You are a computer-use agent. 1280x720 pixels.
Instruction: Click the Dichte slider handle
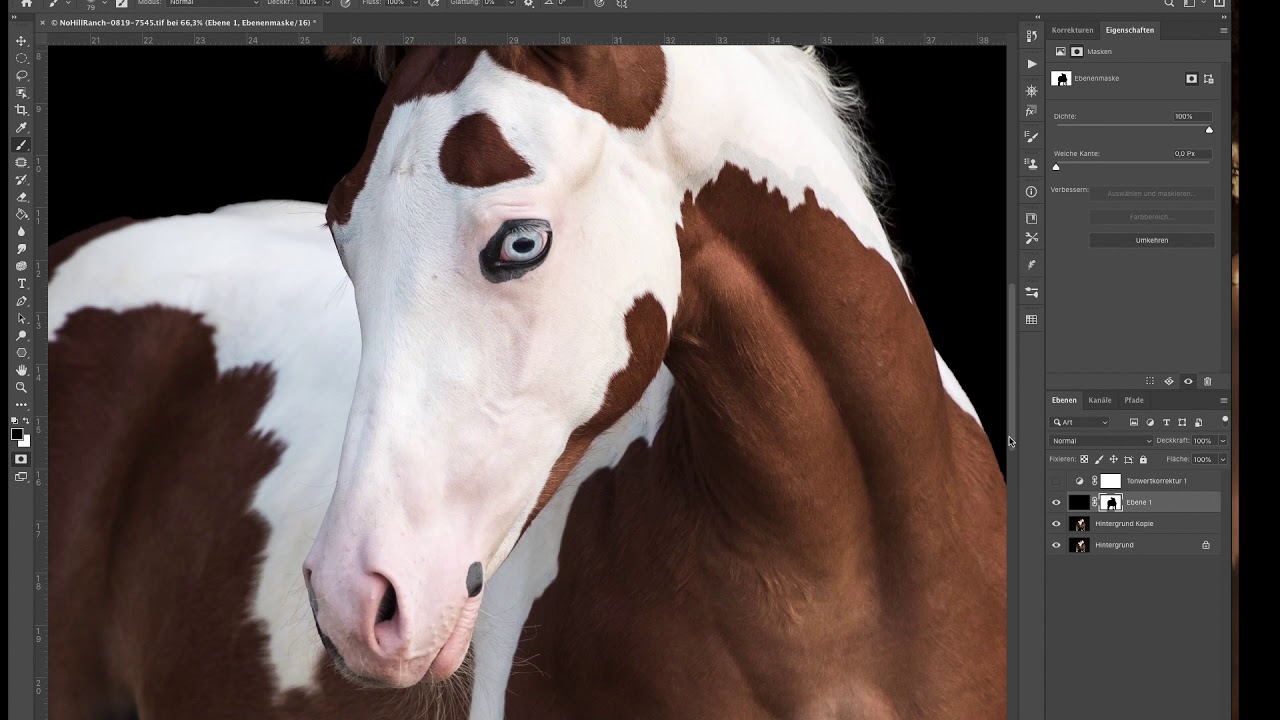tap(1209, 130)
